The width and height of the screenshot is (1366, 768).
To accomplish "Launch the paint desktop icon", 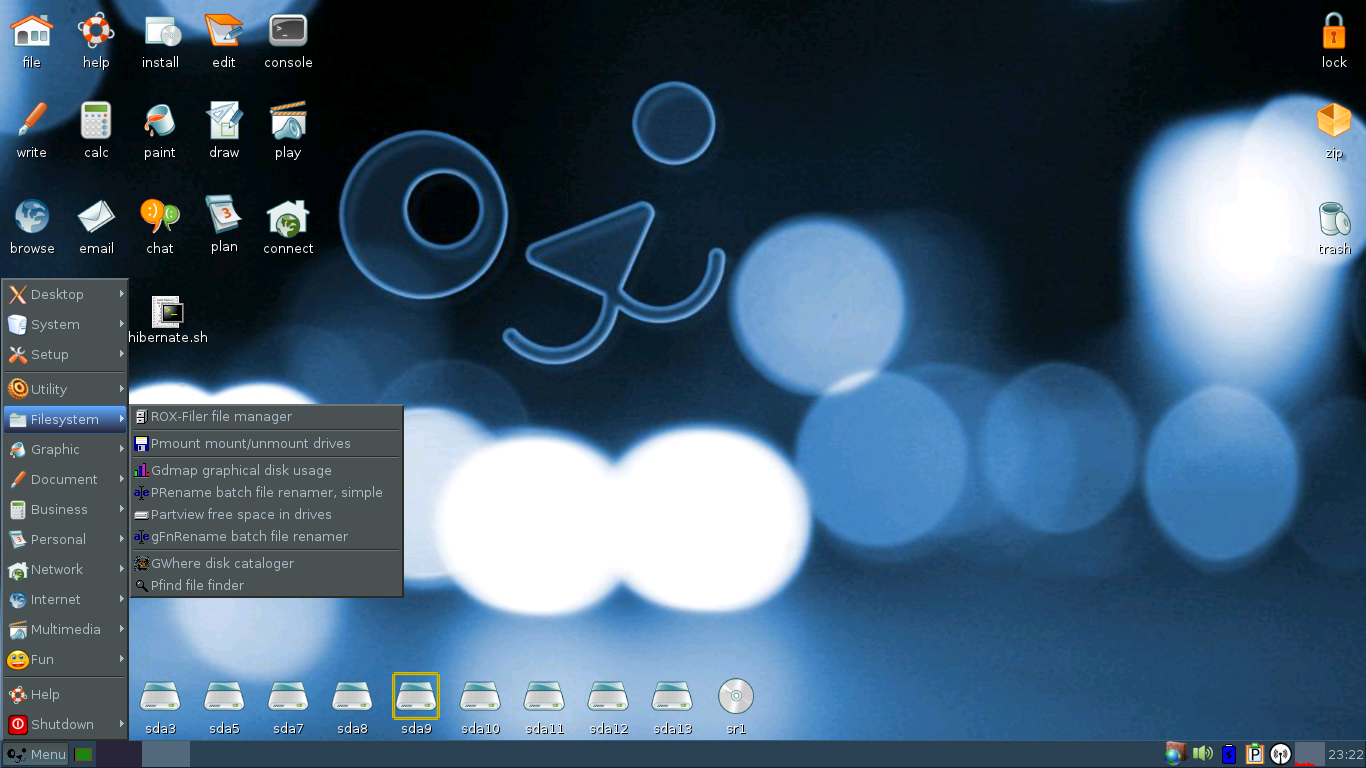I will point(160,121).
